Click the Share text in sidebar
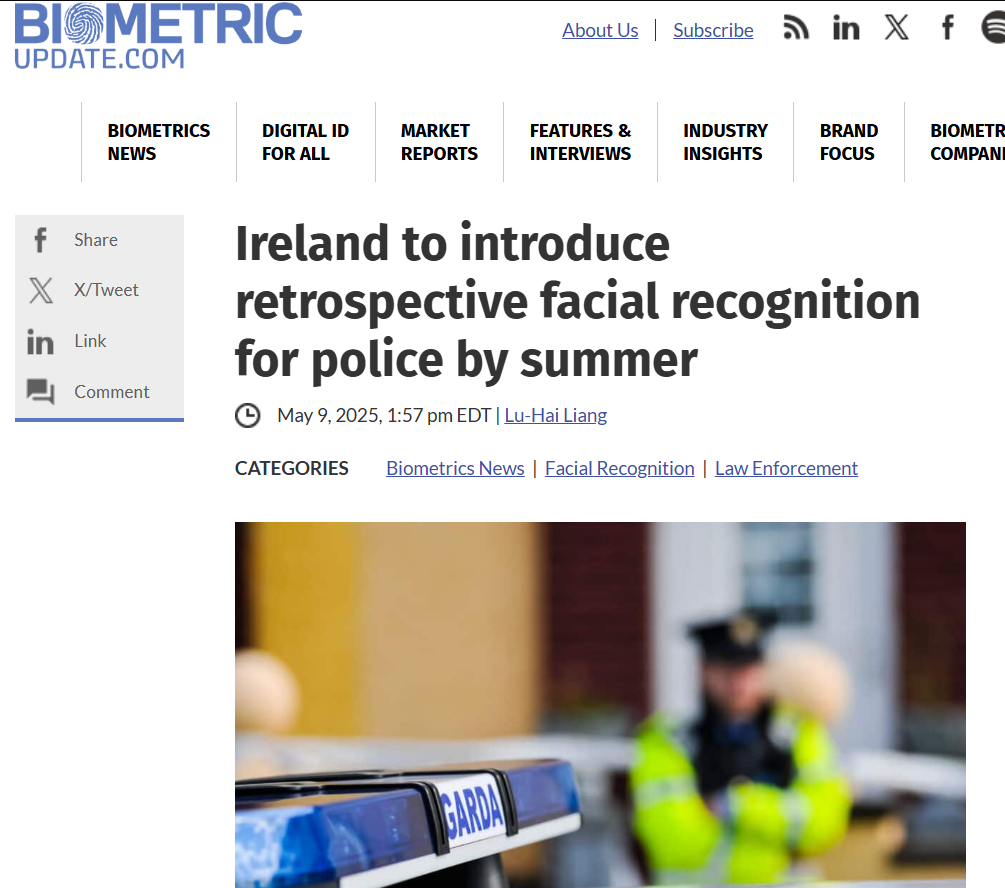The height and width of the screenshot is (888, 1005). tap(96, 240)
